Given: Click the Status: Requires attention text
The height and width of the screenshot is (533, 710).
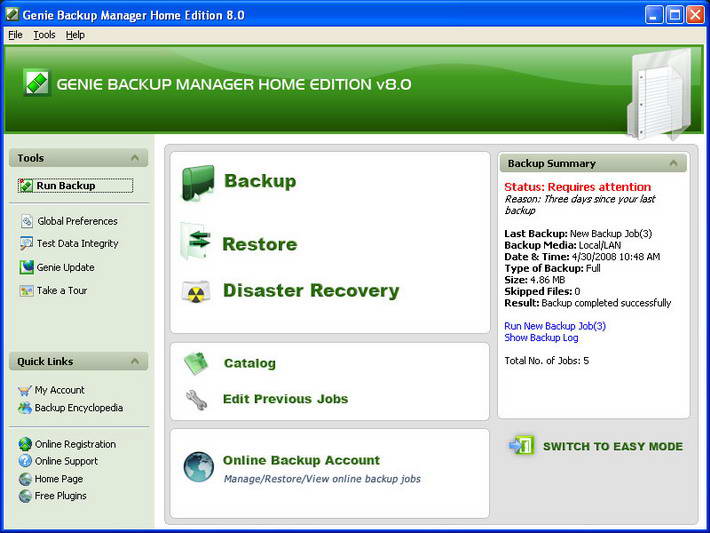Looking at the screenshot, I should (578, 187).
